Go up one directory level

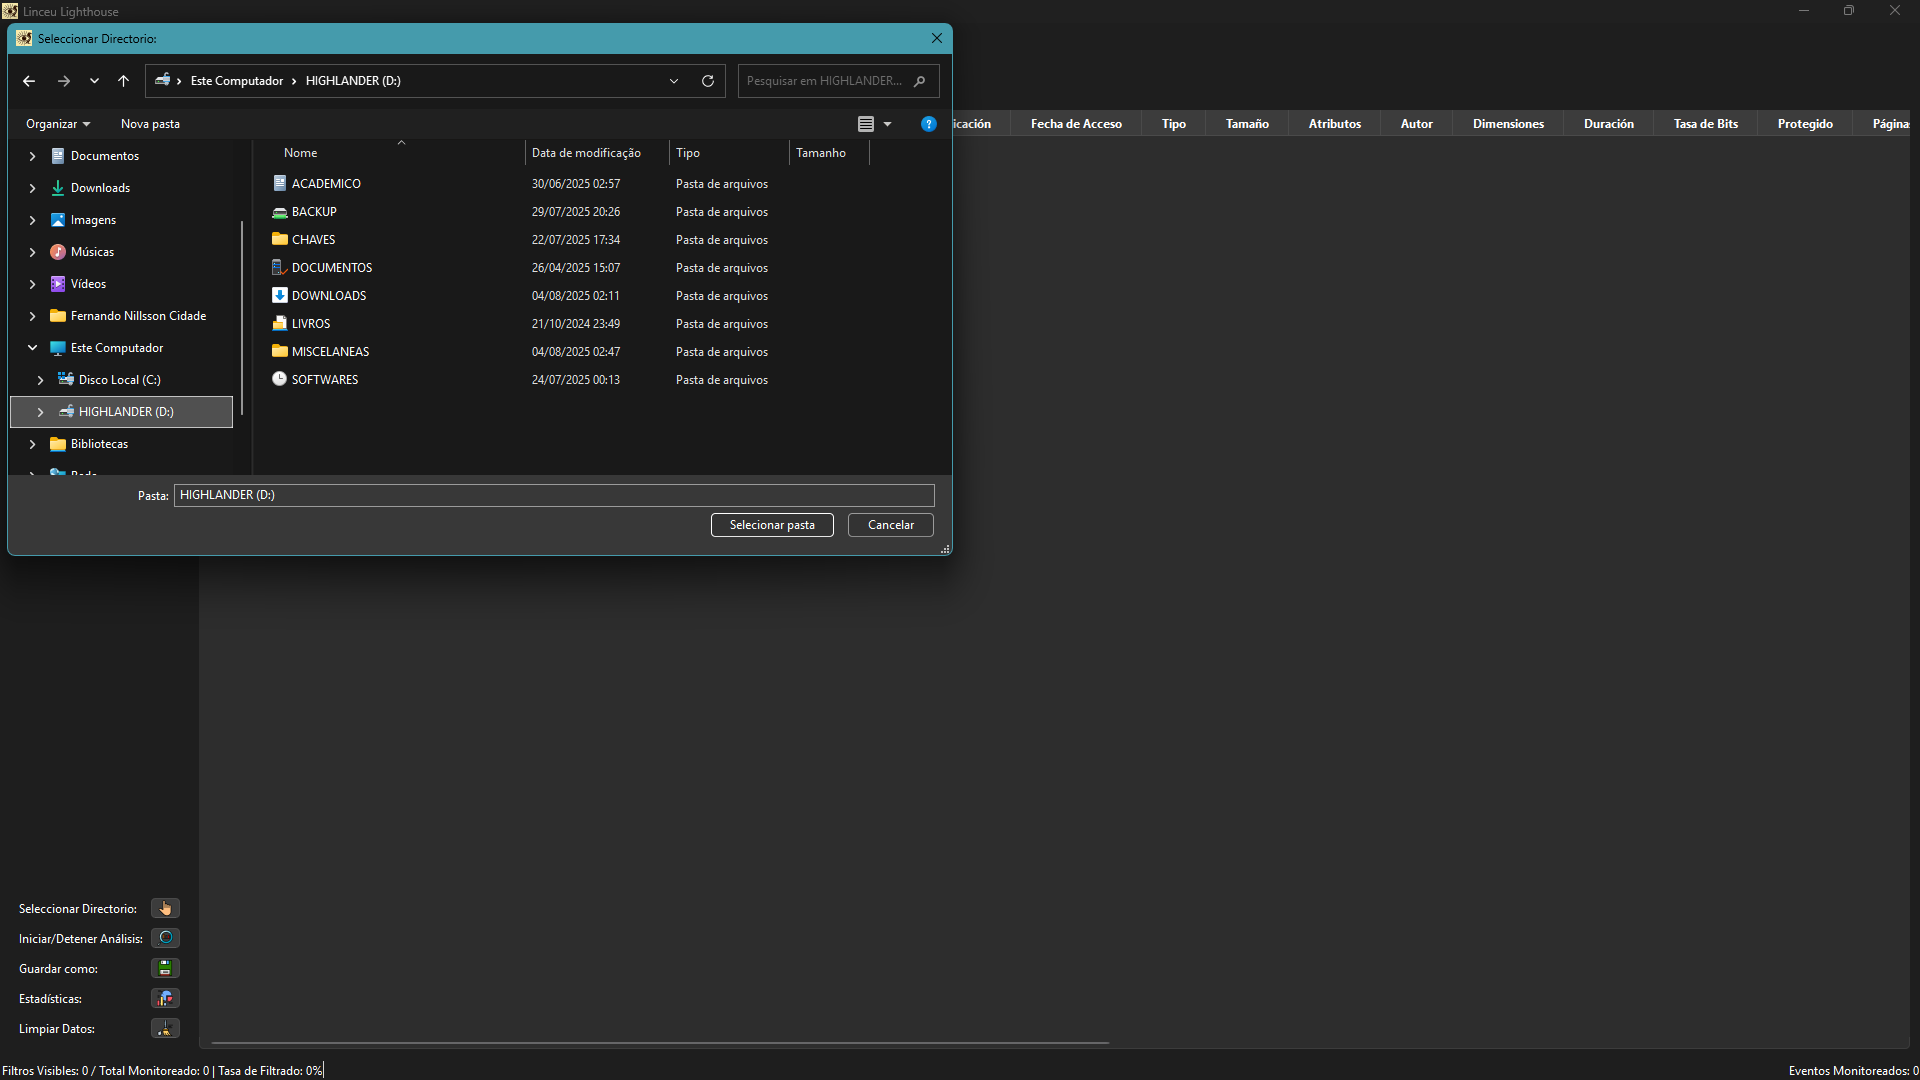[x=123, y=81]
